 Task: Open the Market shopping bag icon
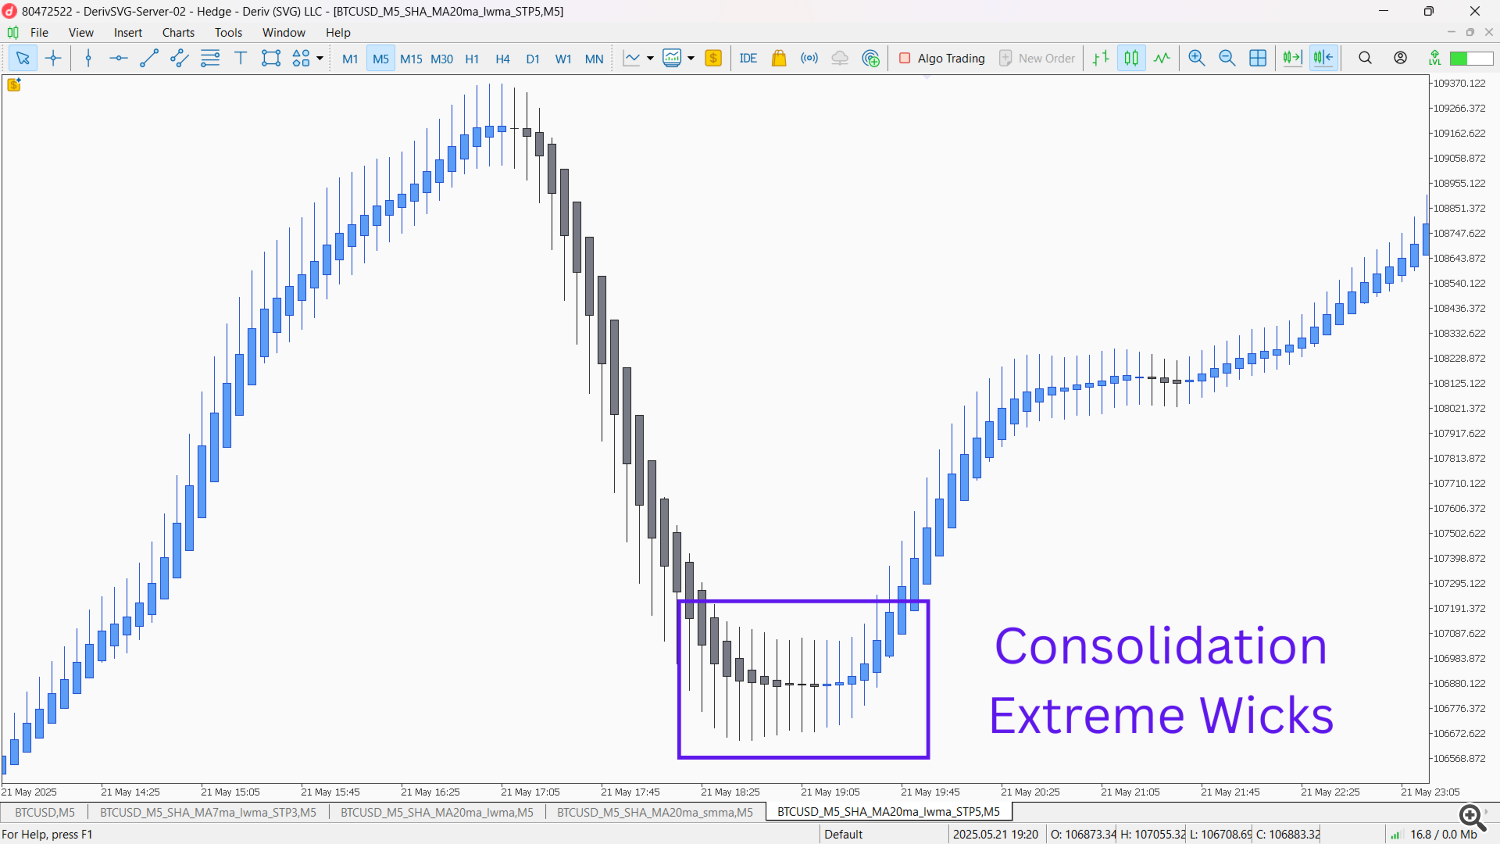pos(779,58)
